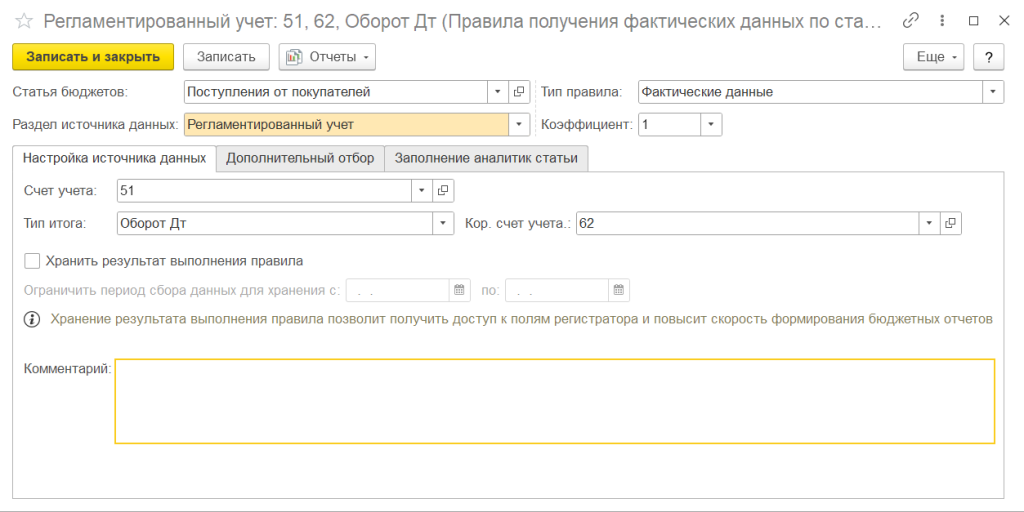Expand the Раздел источника данных dropdown
The image size is (1024, 512).
[519, 124]
